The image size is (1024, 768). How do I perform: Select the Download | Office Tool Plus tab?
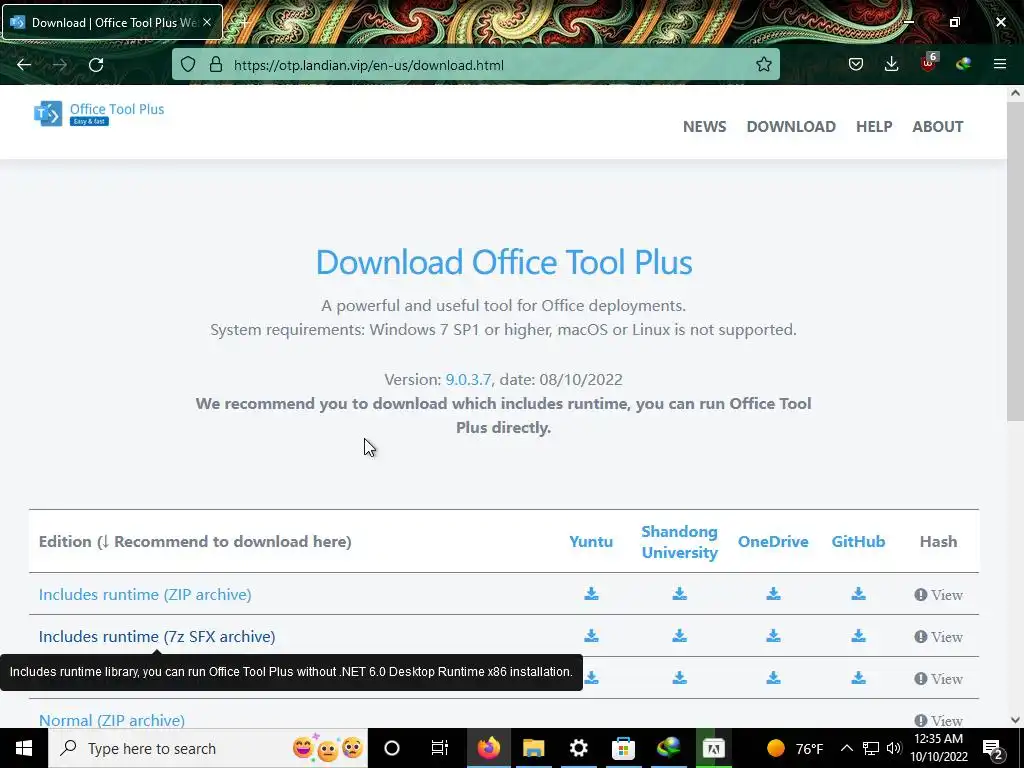coord(112,22)
